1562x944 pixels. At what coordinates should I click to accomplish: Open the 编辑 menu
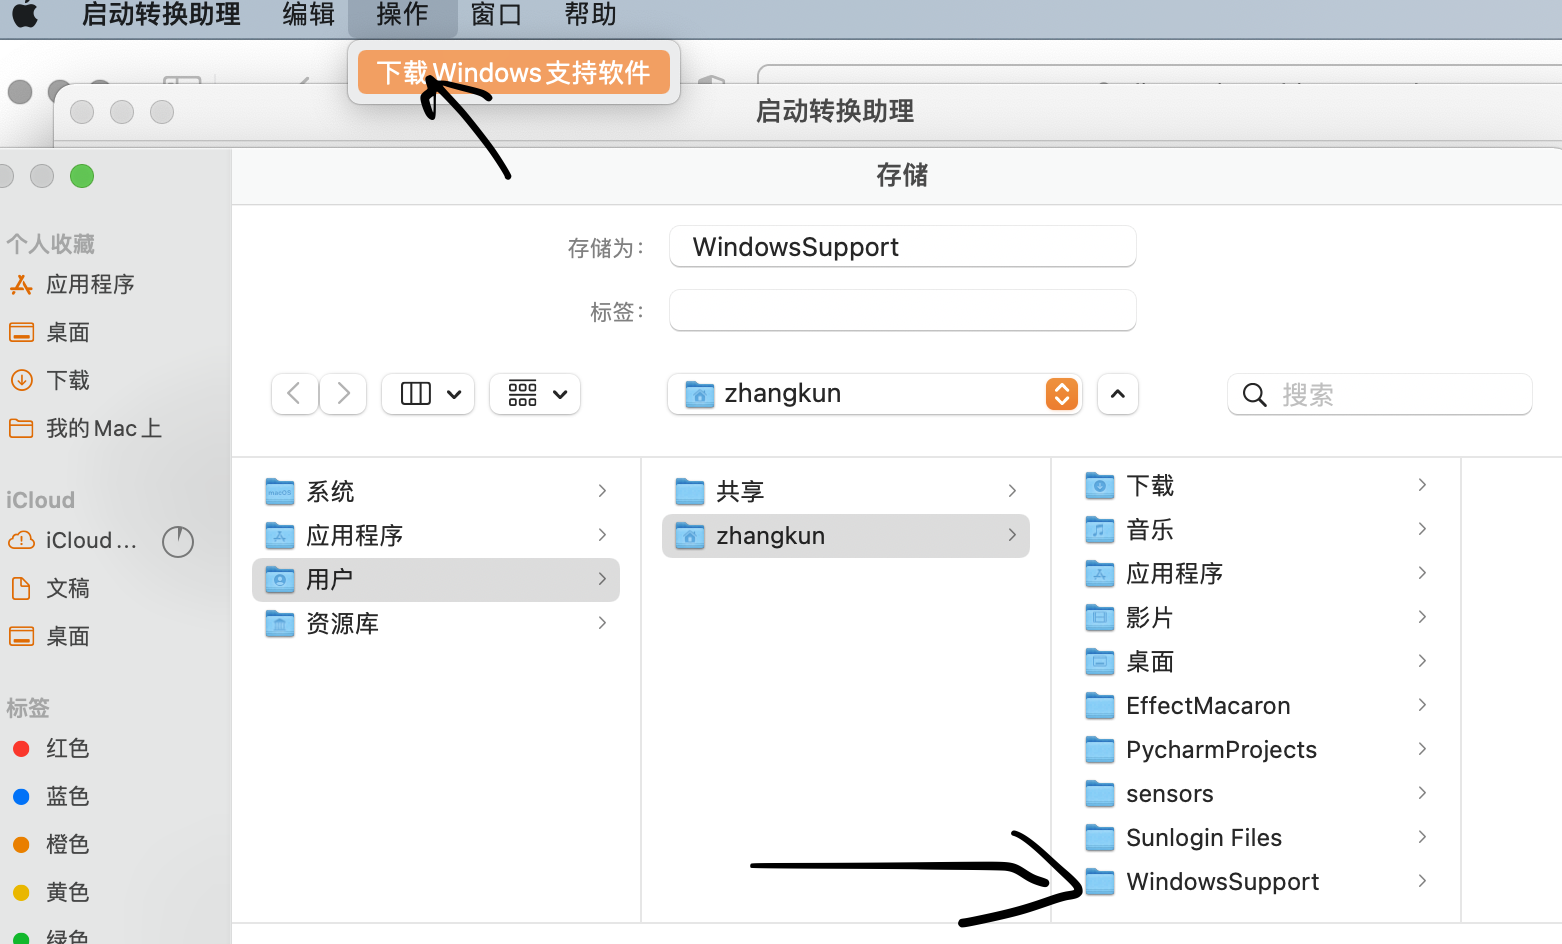pyautogui.click(x=308, y=14)
